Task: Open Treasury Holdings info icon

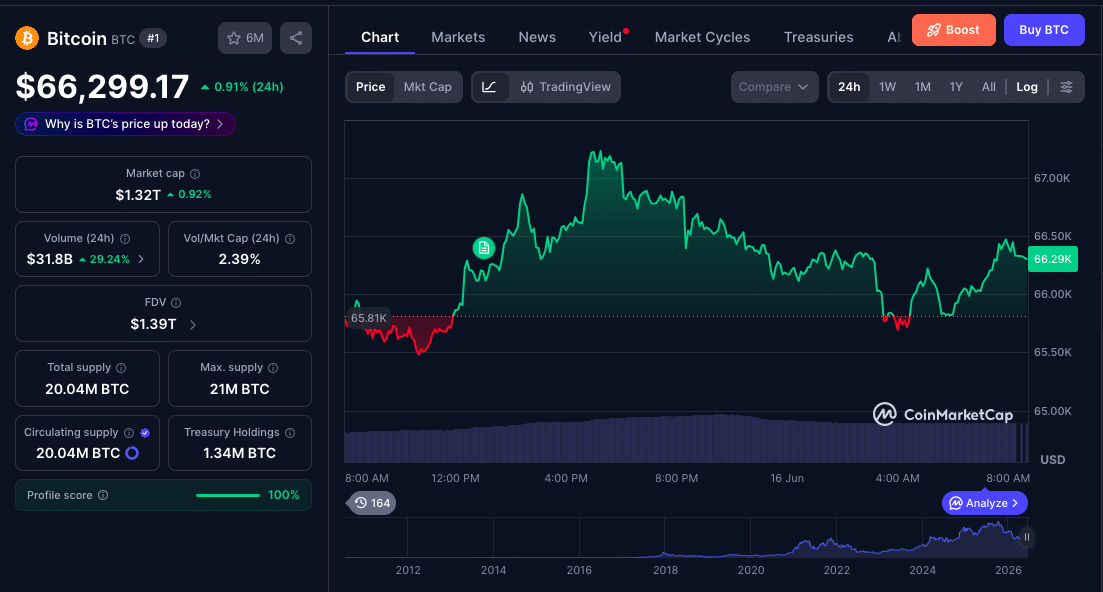Action: click(x=290, y=433)
